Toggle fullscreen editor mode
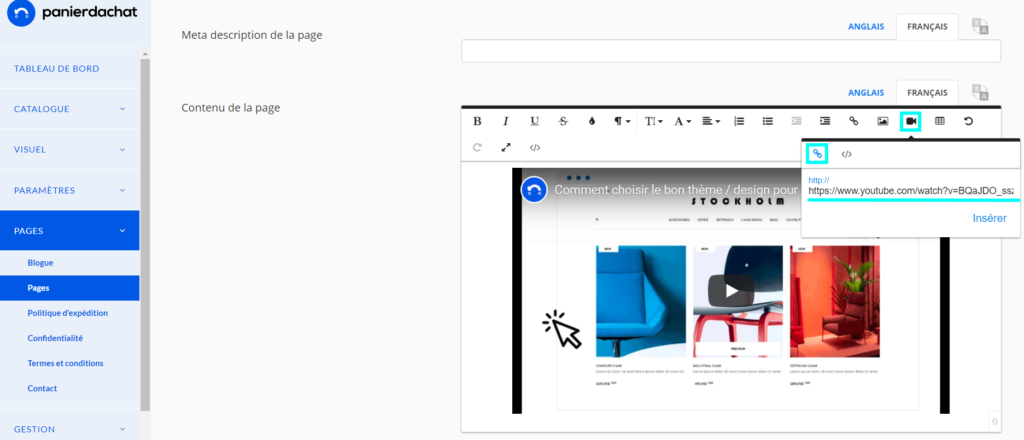 tap(505, 148)
